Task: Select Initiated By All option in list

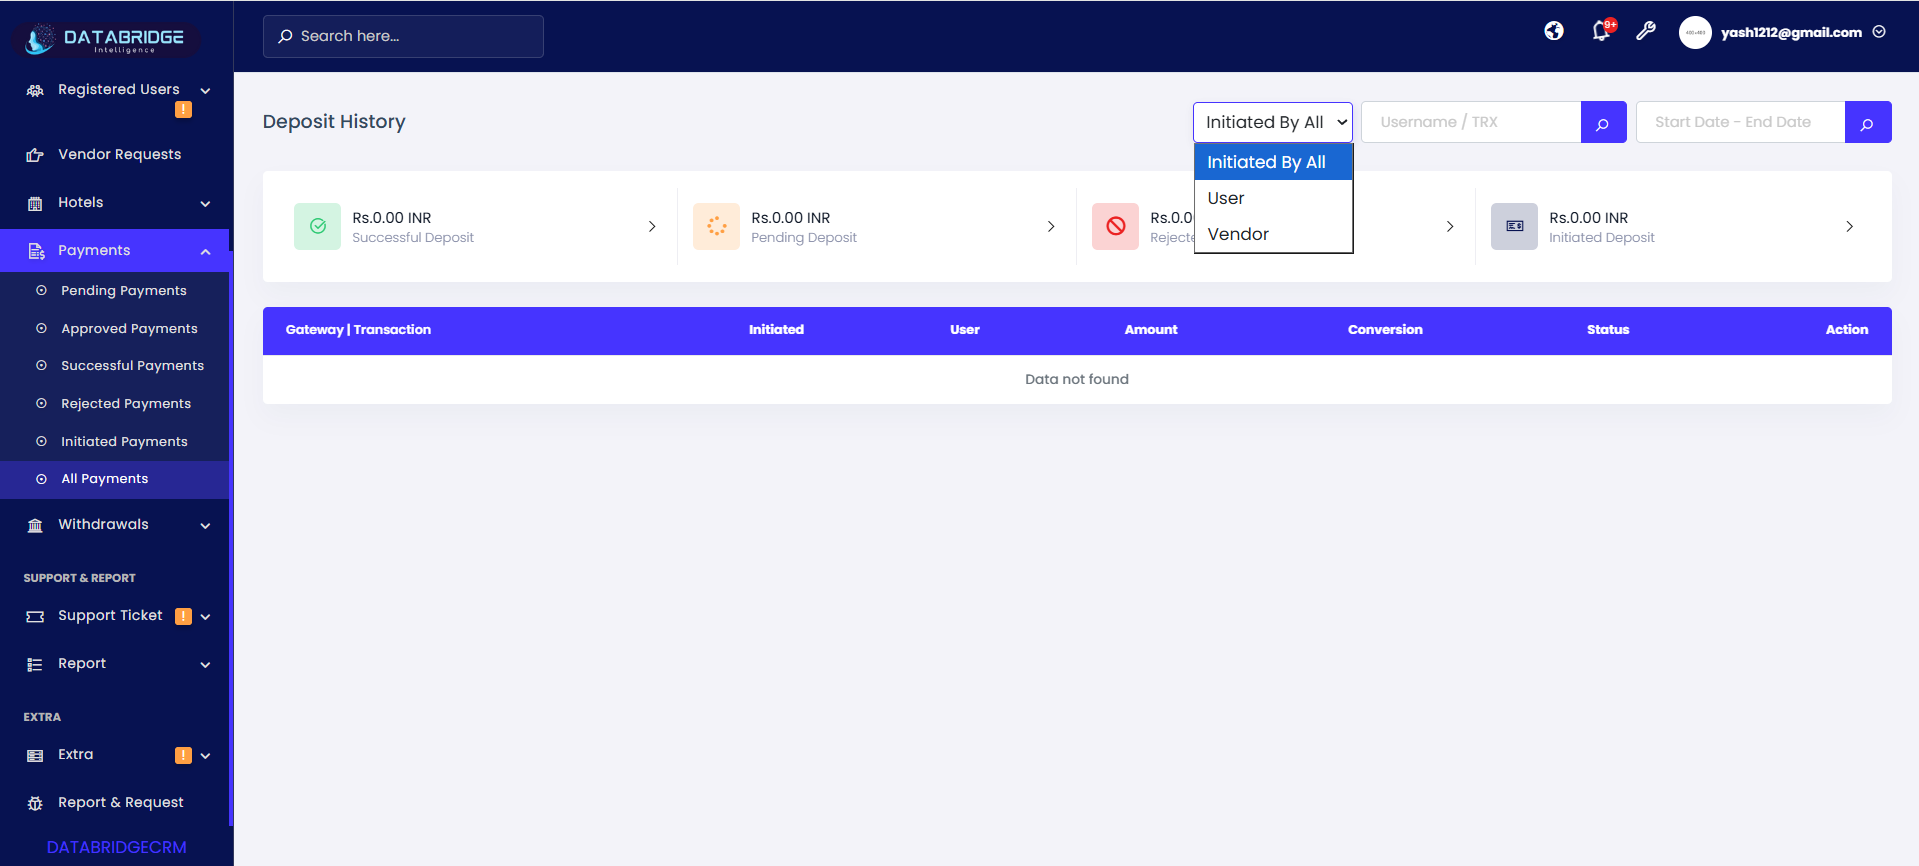Action: (1273, 162)
